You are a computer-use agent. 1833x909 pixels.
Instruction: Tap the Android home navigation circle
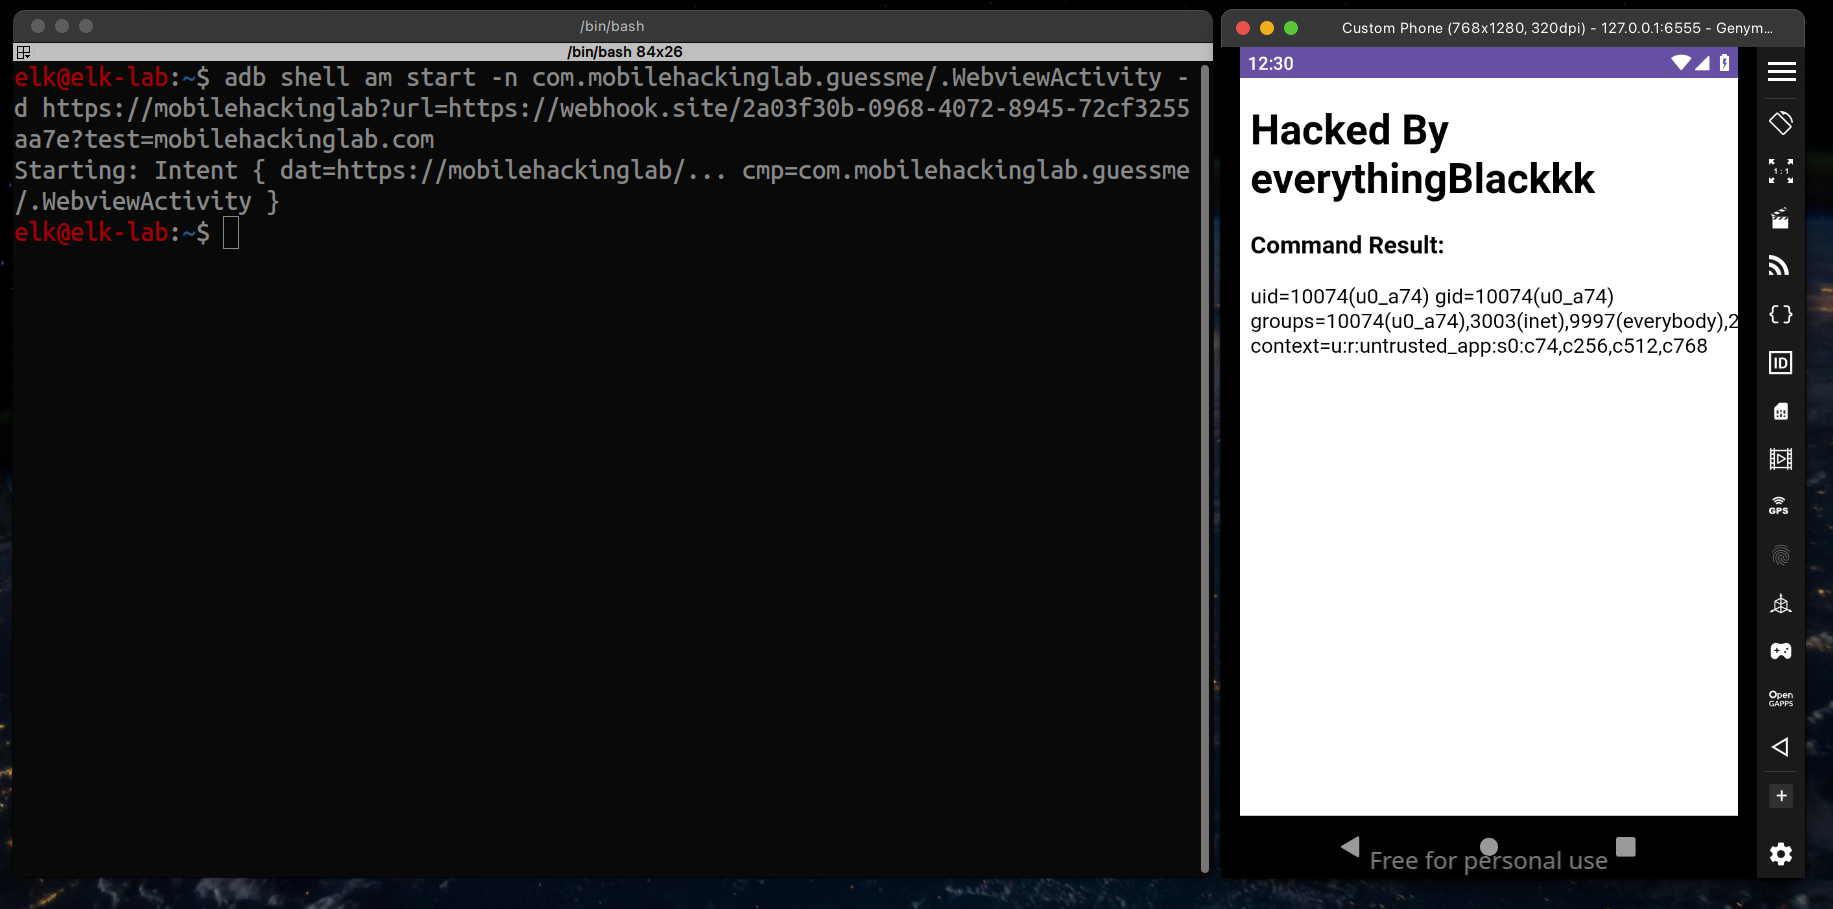coord(1489,847)
